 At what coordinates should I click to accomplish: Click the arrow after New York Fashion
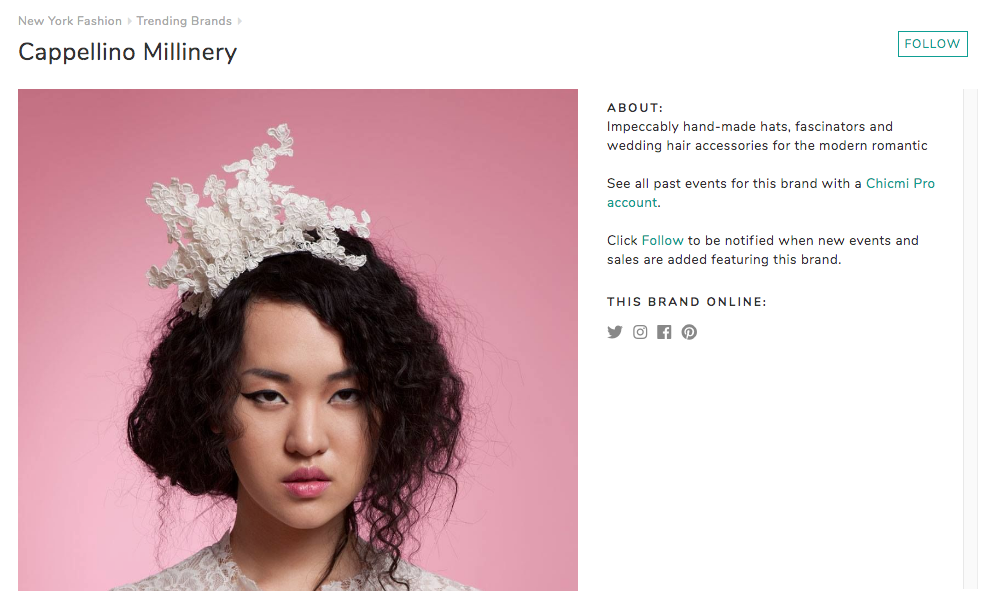point(129,22)
